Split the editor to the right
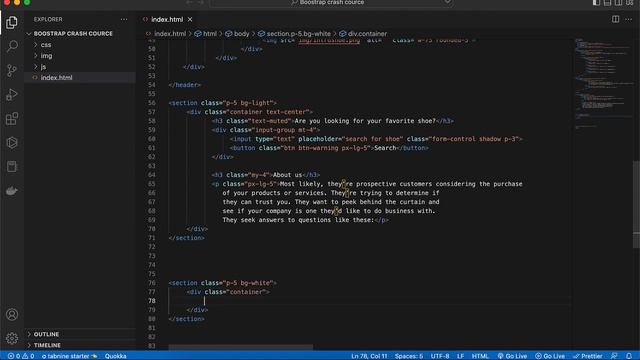This screenshot has height=360, width=640. point(615,19)
